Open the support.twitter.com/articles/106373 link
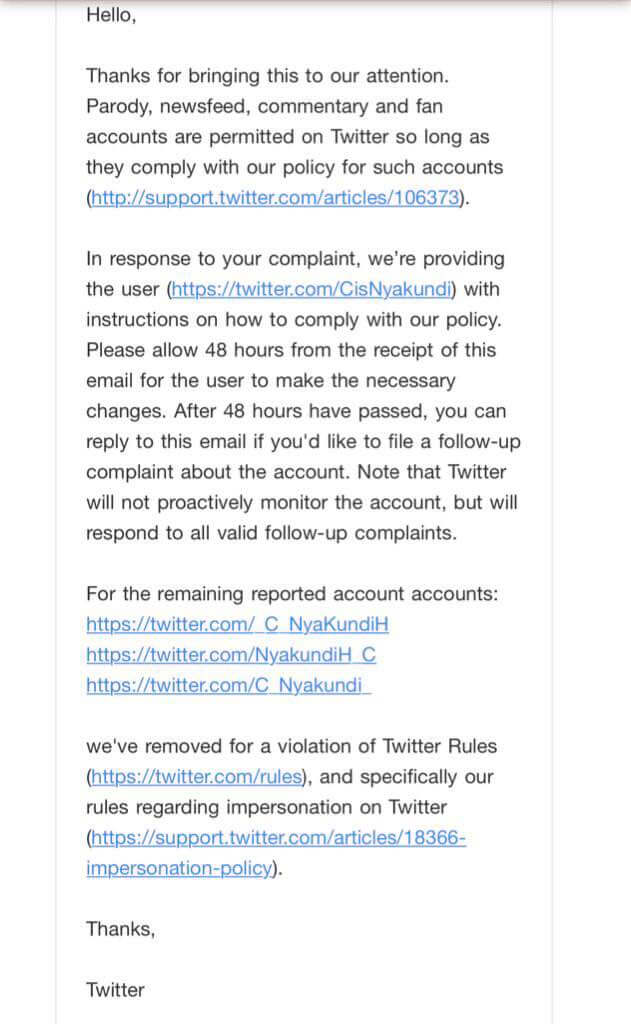The width and height of the screenshot is (631, 1024). [276, 197]
